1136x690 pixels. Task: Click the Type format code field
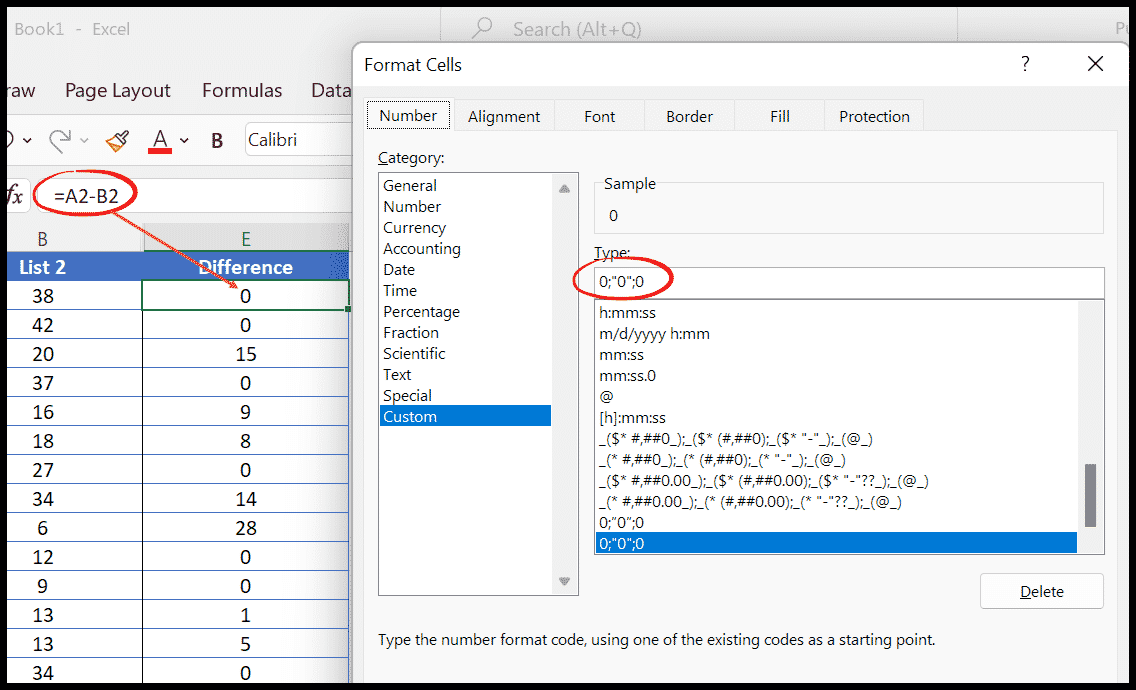pos(850,283)
